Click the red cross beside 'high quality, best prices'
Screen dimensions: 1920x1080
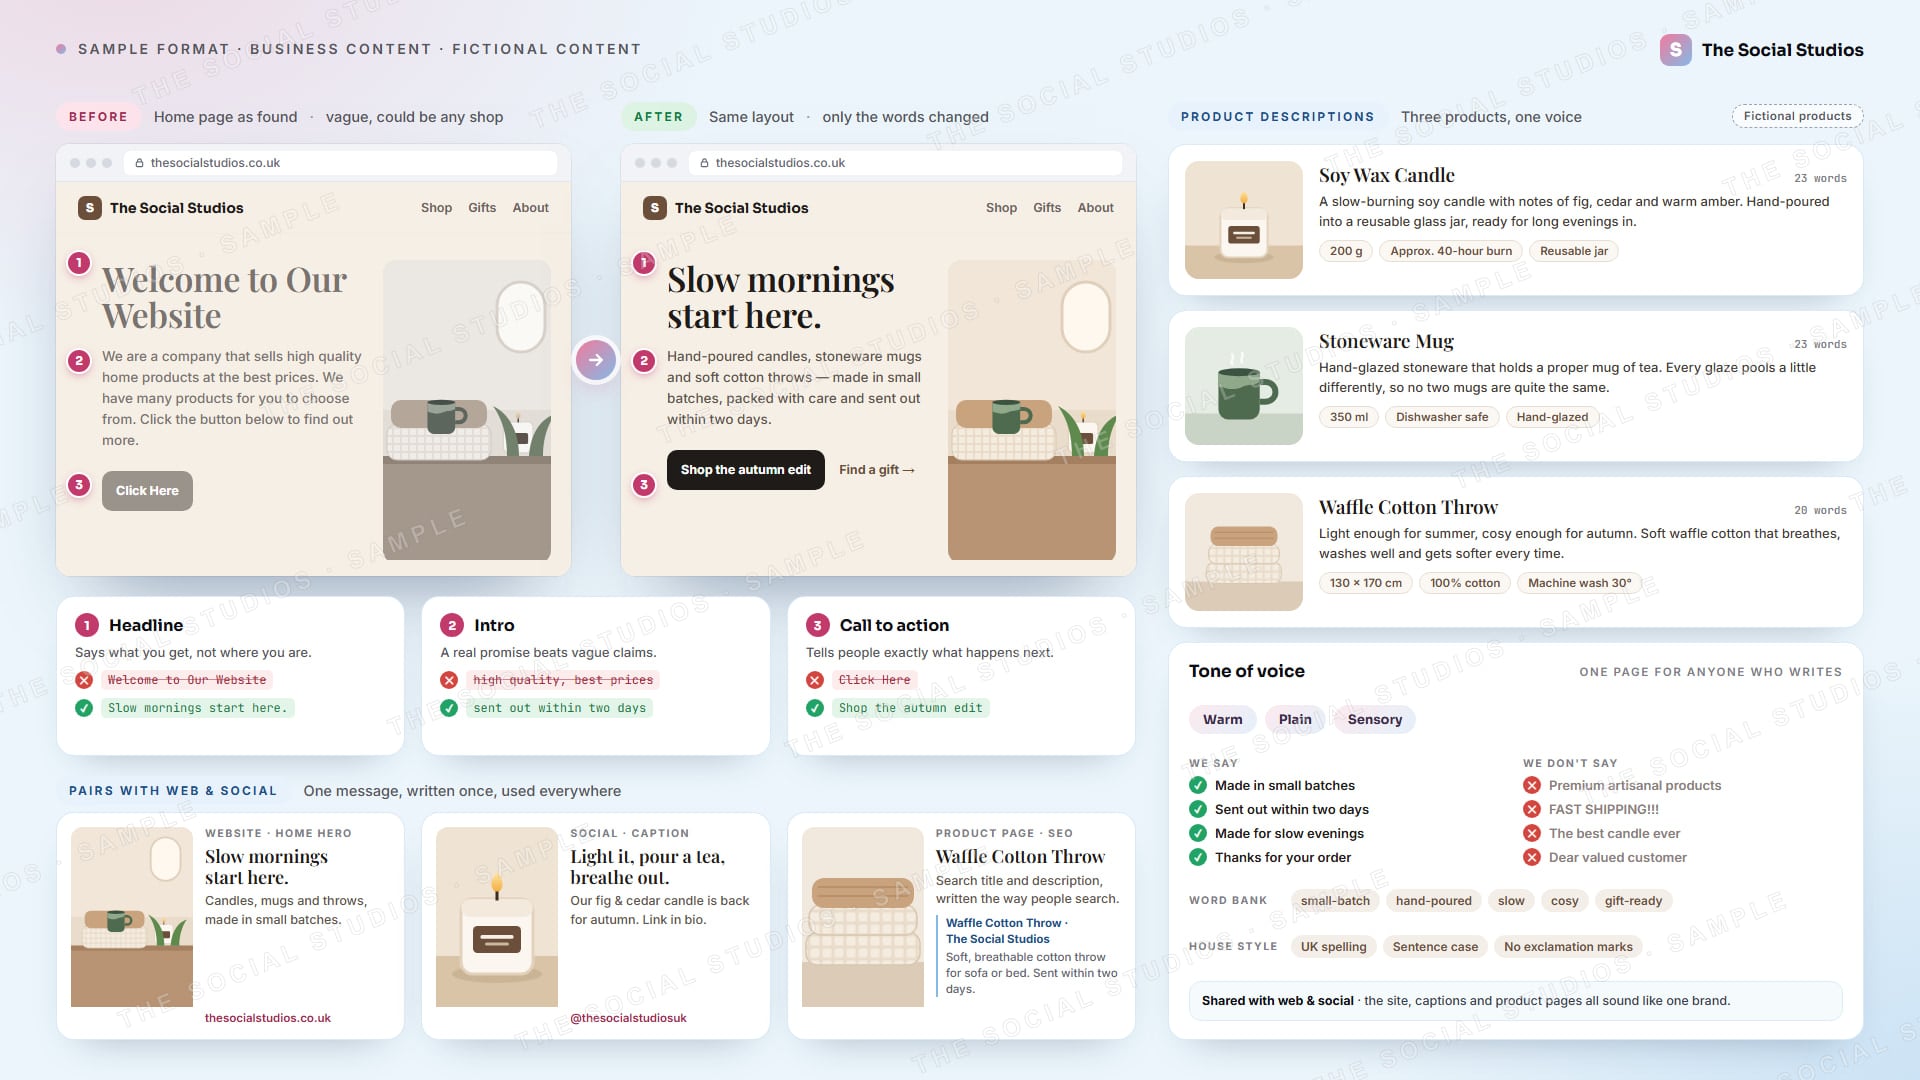point(449,680)
